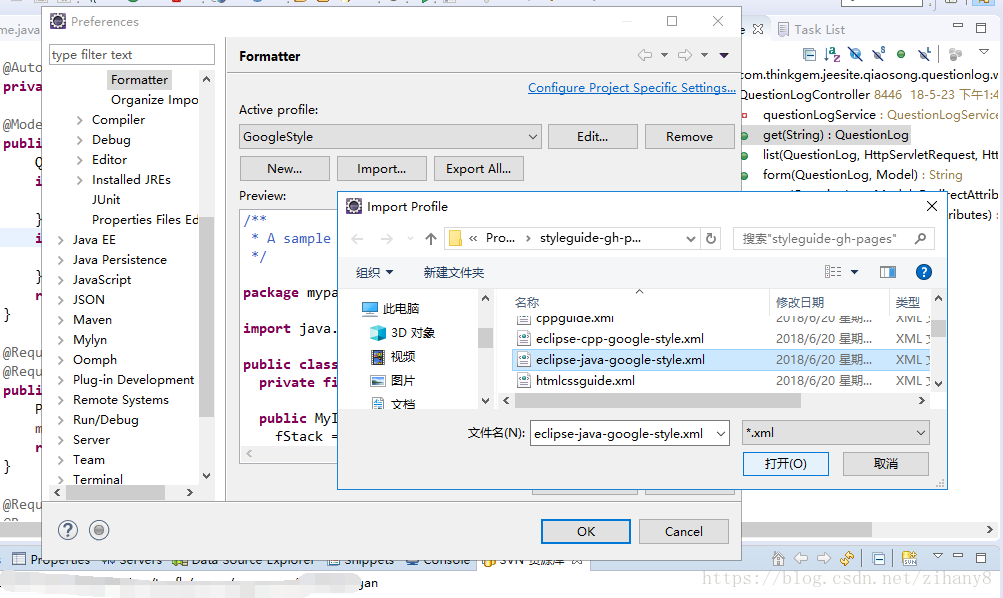Go forward in Import Profile file dialog
The image size is (1003, 598).
[x=387, y=239]
